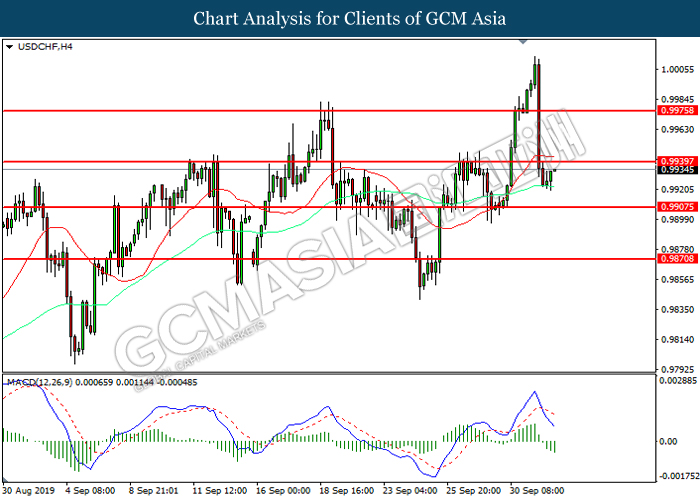700x500 pixels.
Task: Click the 0.98990 price axis value
Action: pyautogui.click(x=678, y=219)
